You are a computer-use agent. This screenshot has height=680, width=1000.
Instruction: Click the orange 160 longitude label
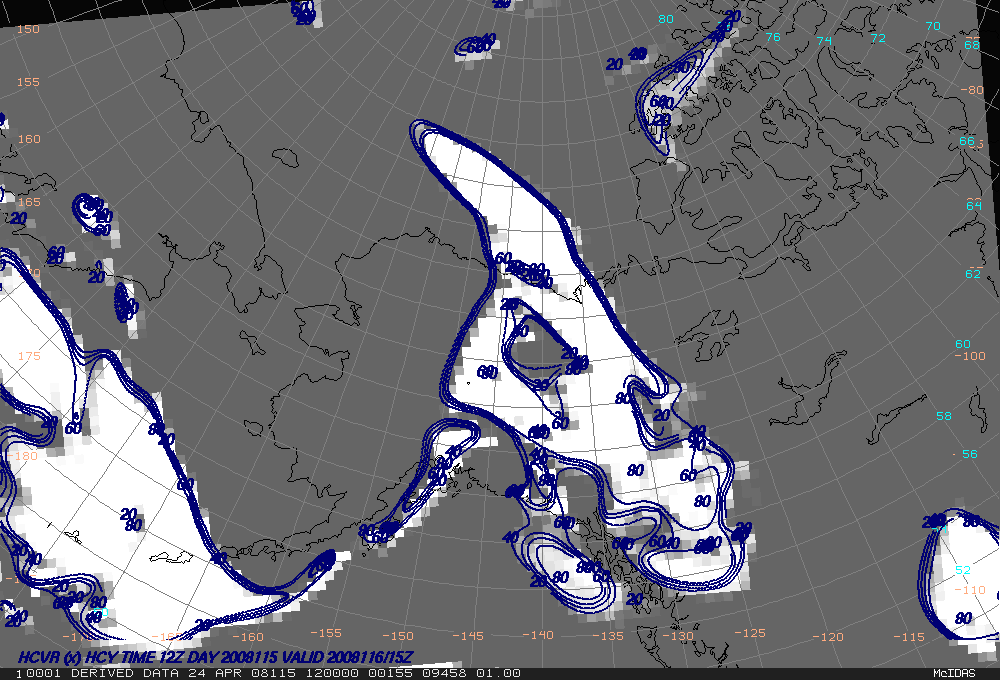point(29,138)
